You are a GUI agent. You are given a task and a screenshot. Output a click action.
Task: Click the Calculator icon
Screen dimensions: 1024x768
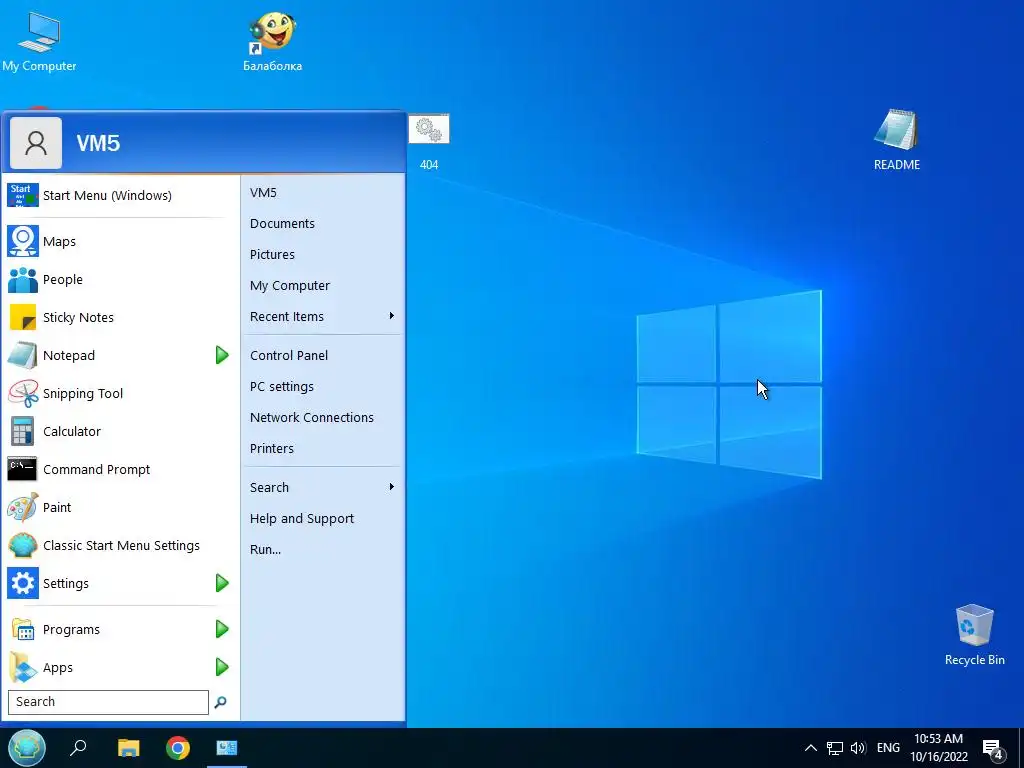click(x=23, y=431)
